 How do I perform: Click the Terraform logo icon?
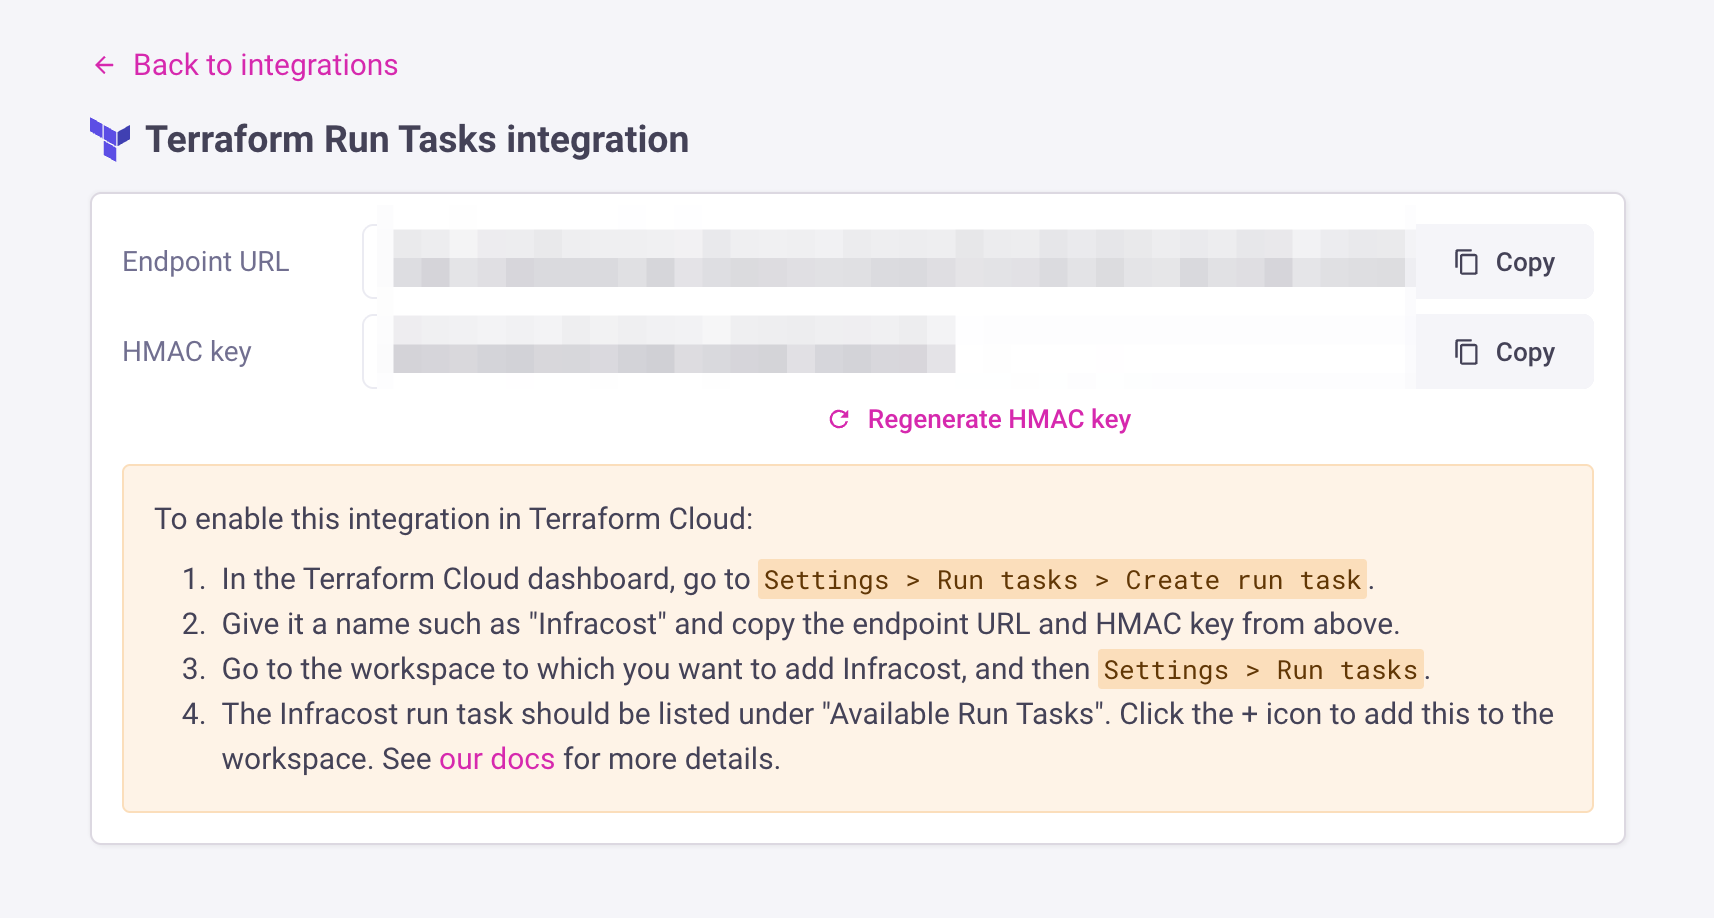(x=110, y=139)
